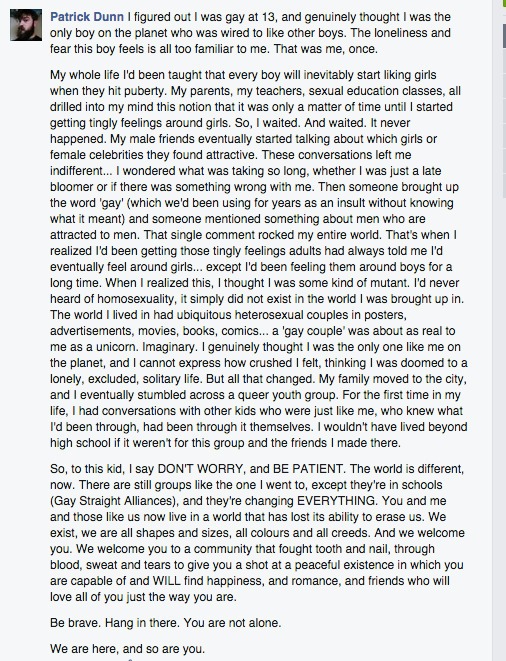This screenshot has width=506, height=661.
Task: Click the closing line 'We are here, and so are you.'
Action: 127,648
